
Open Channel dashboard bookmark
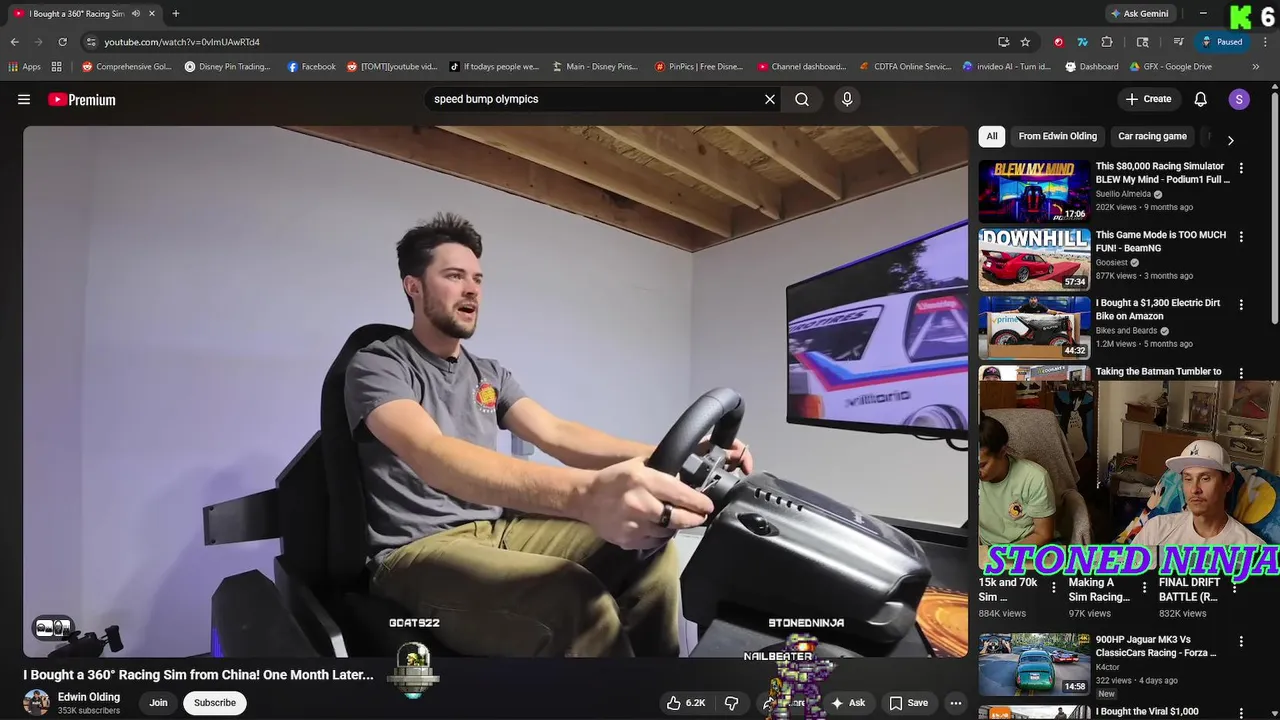(801, 67)
